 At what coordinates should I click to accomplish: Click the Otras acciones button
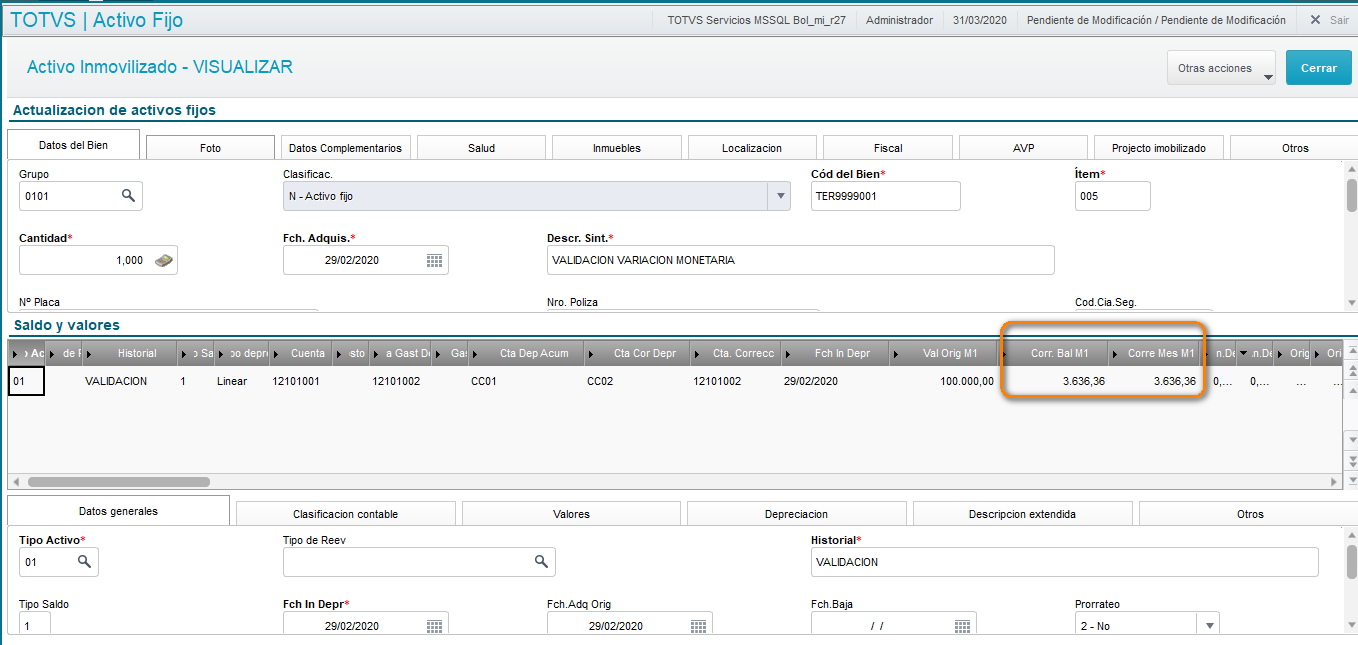point(1221,68)
